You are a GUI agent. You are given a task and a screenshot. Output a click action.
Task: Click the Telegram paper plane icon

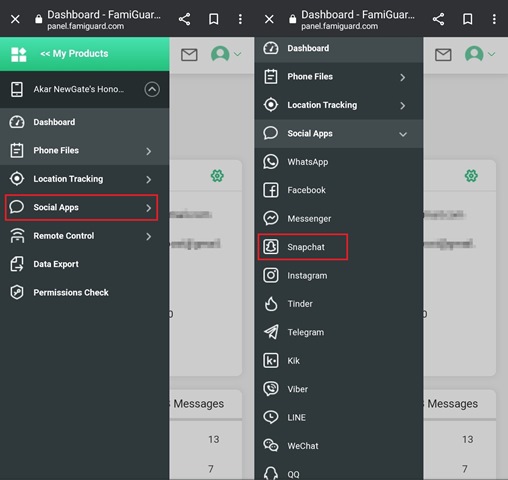pyautogui.click(x=271, y=332)
